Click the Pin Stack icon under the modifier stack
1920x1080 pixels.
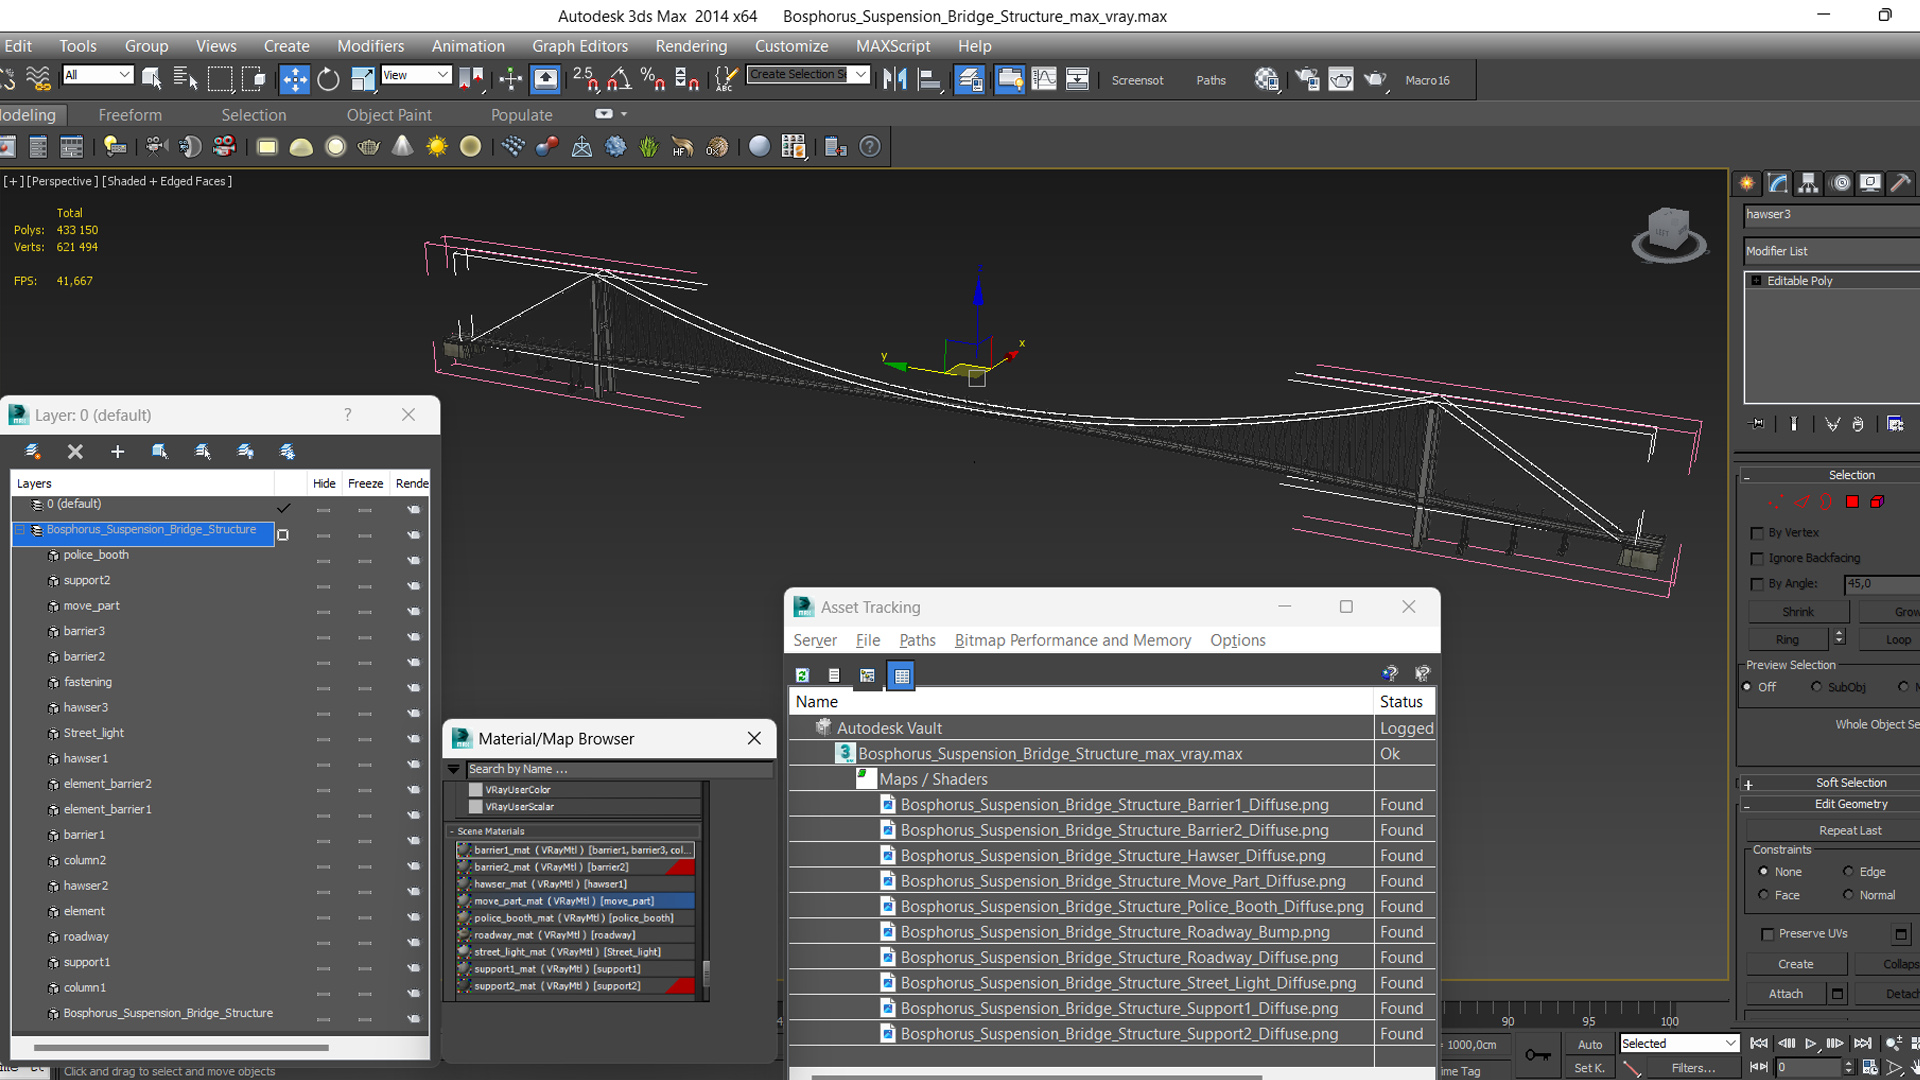(1758, 424)
